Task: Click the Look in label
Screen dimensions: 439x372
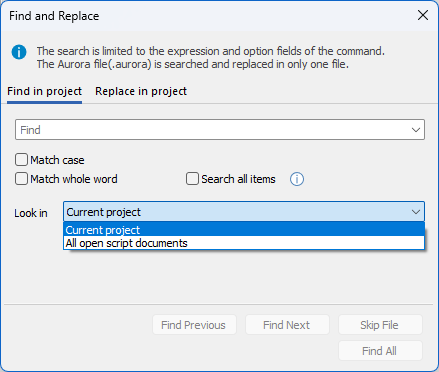Action: point(31,213)
